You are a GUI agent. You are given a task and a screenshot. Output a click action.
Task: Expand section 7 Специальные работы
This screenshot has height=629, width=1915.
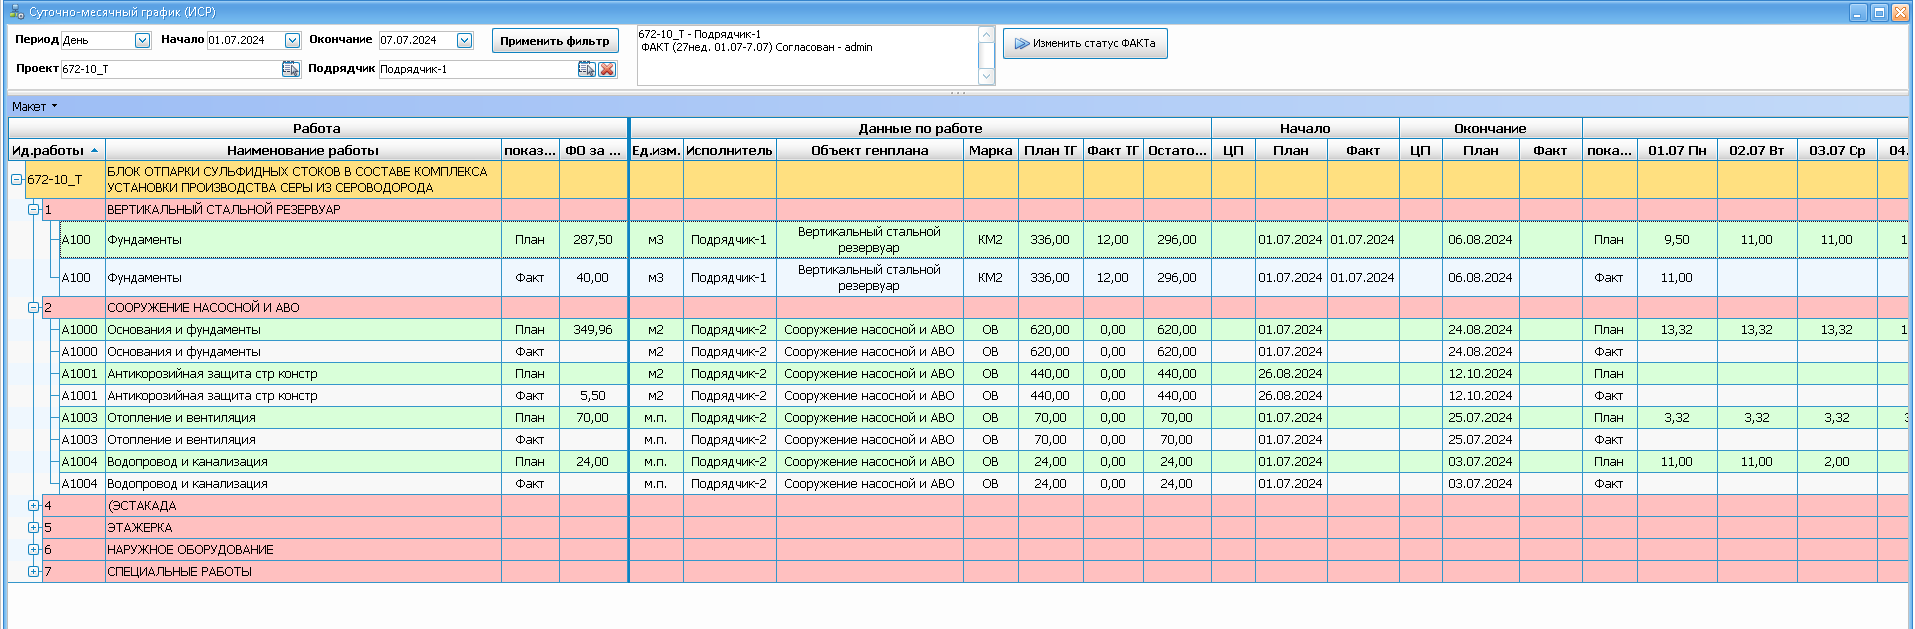point(33,572)
